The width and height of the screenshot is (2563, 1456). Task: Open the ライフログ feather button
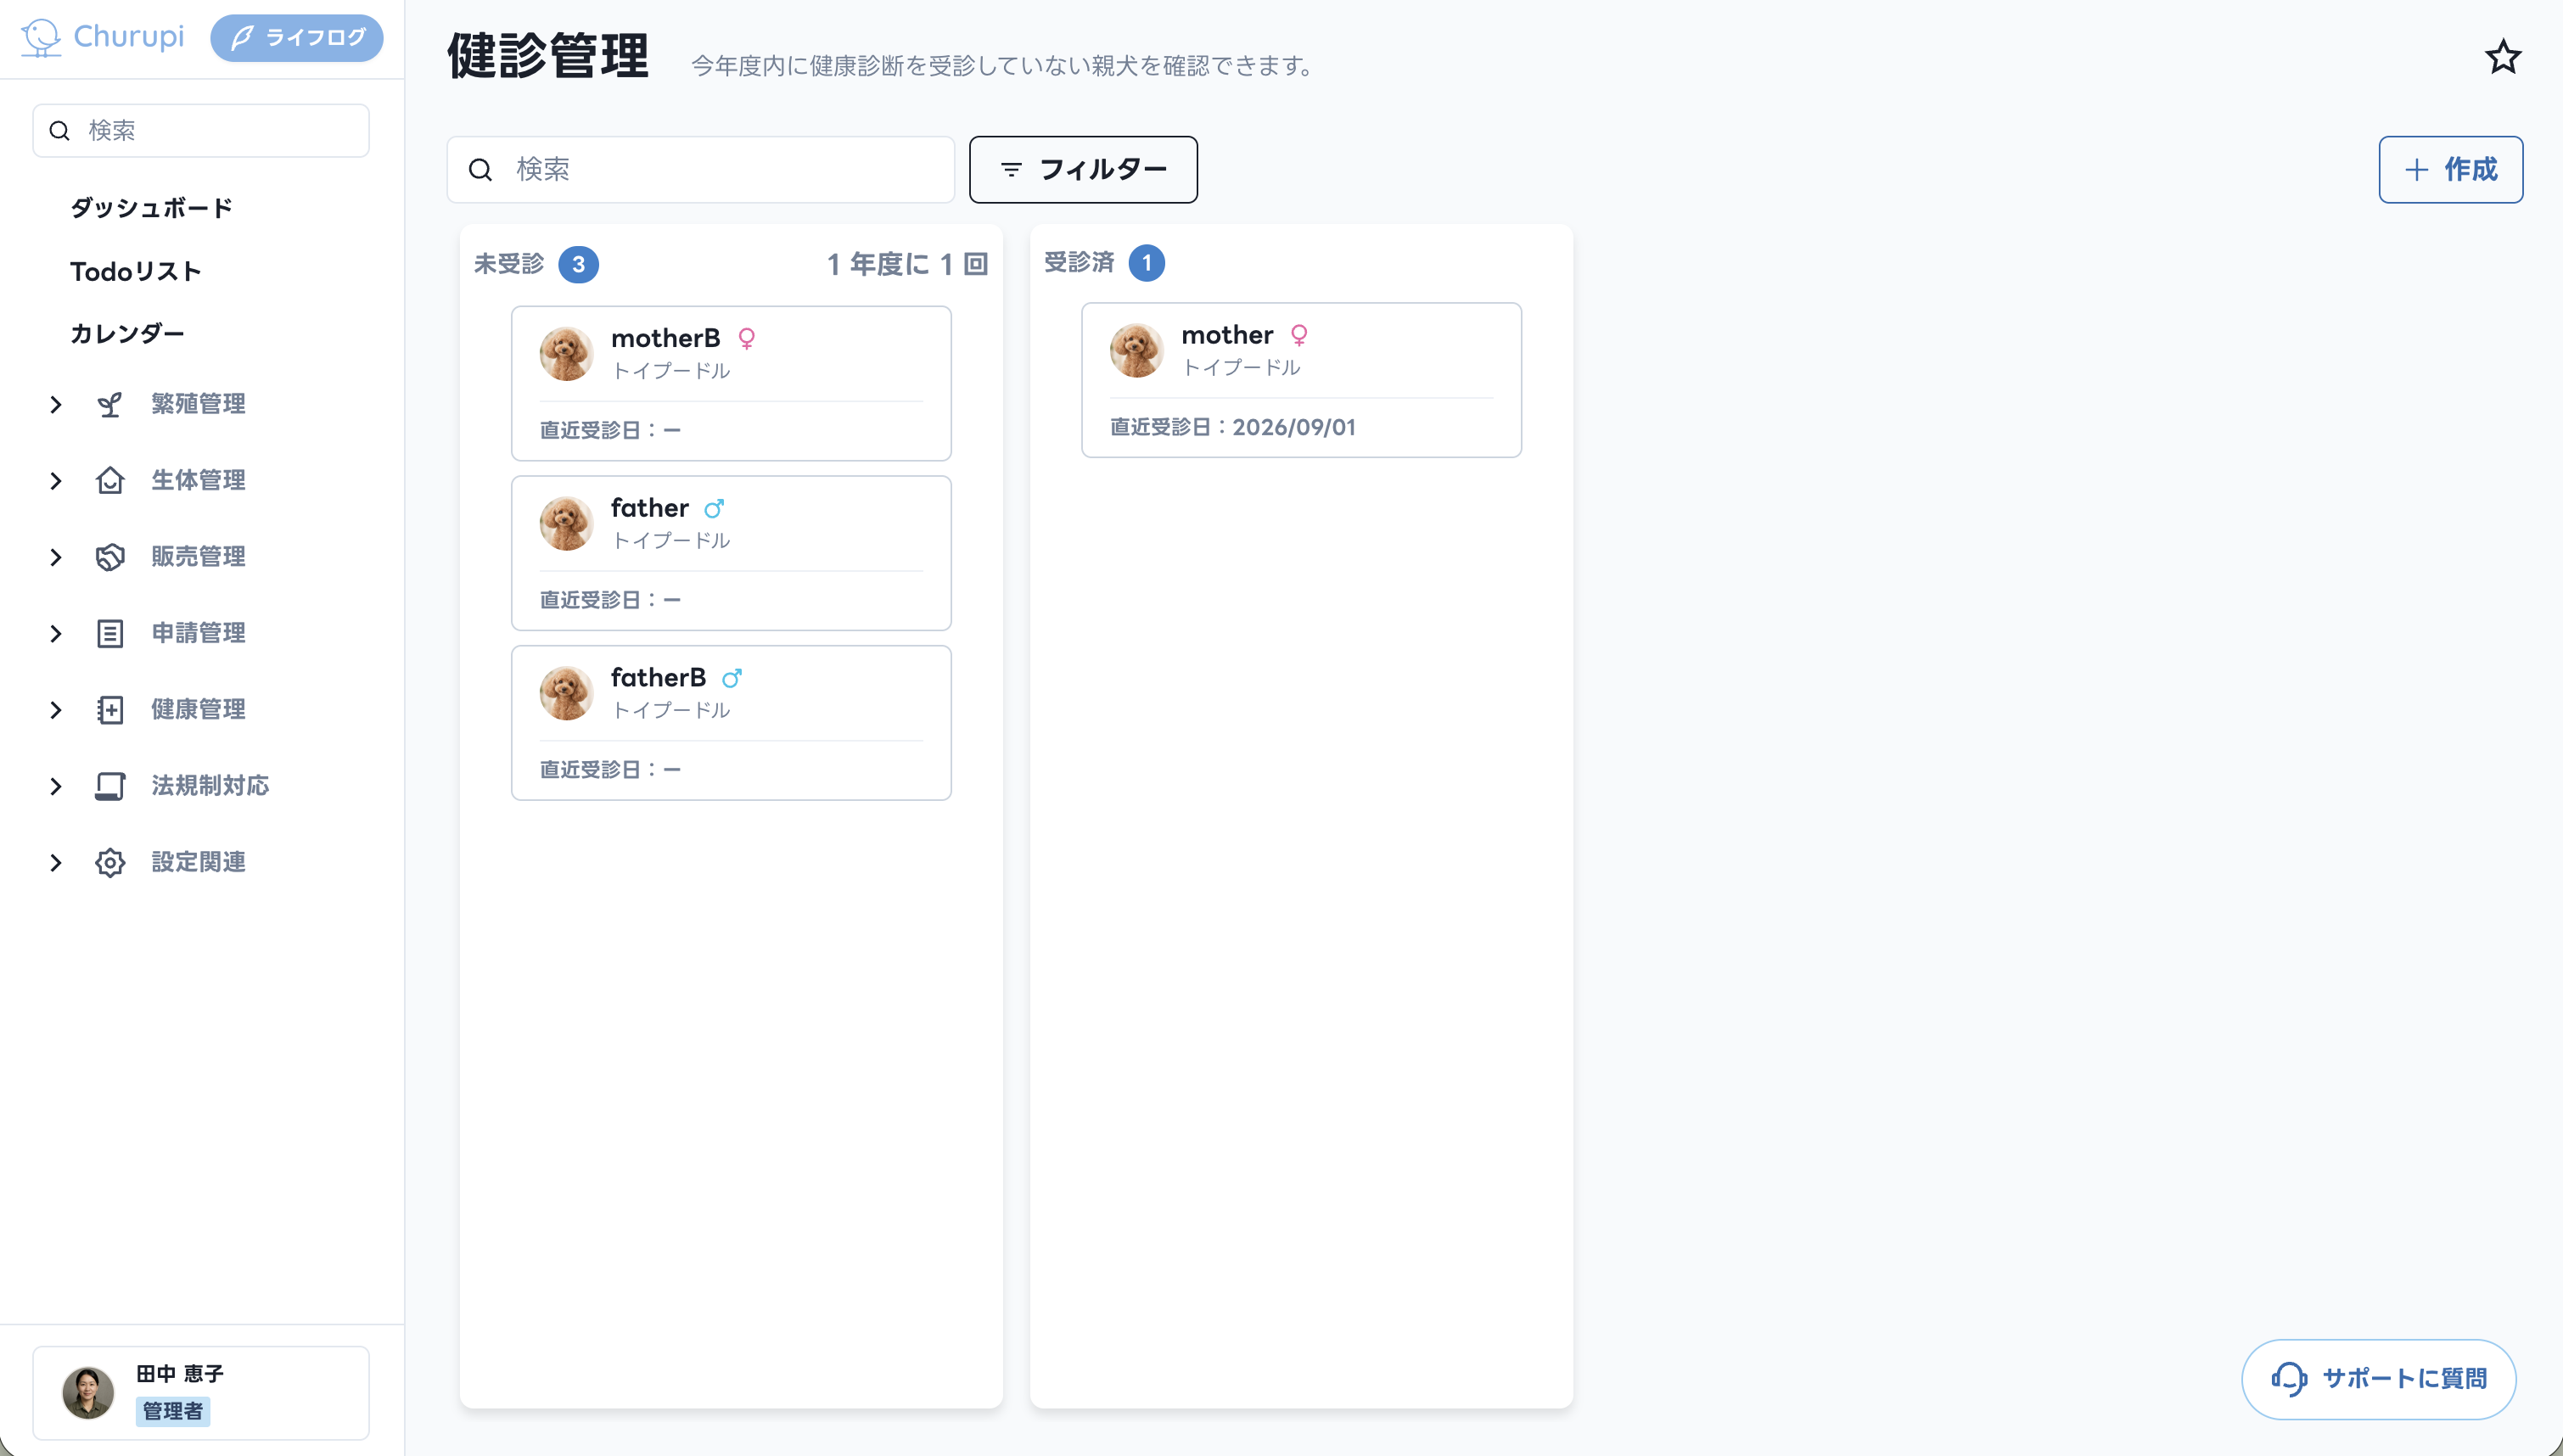297,38
